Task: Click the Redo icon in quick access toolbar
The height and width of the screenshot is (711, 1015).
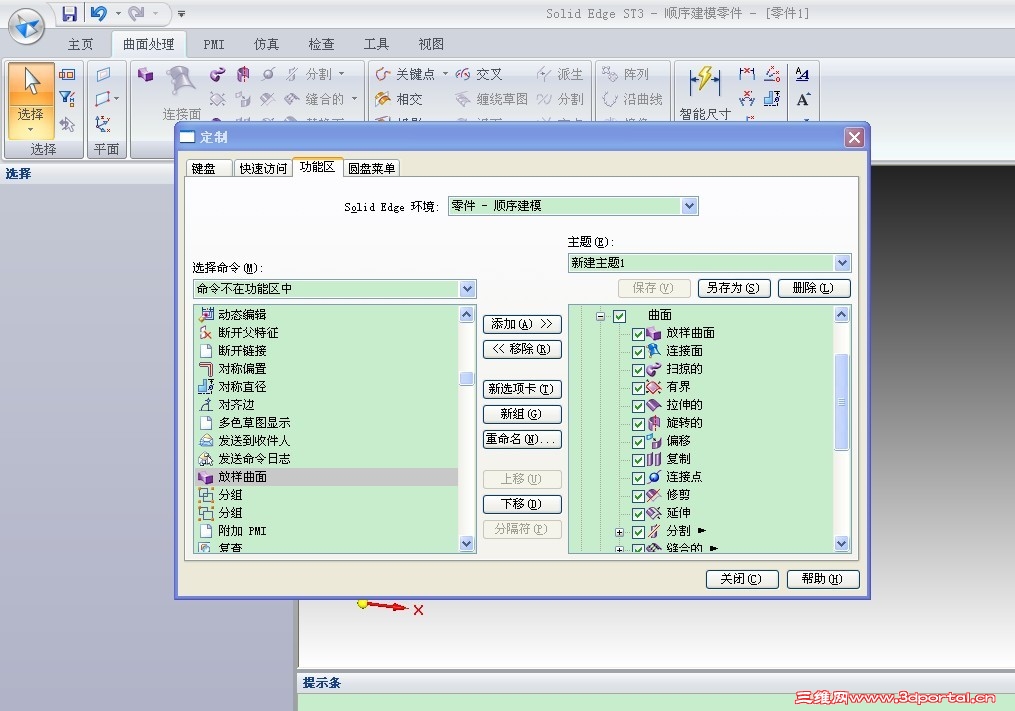Action: (x=136, y=13)
